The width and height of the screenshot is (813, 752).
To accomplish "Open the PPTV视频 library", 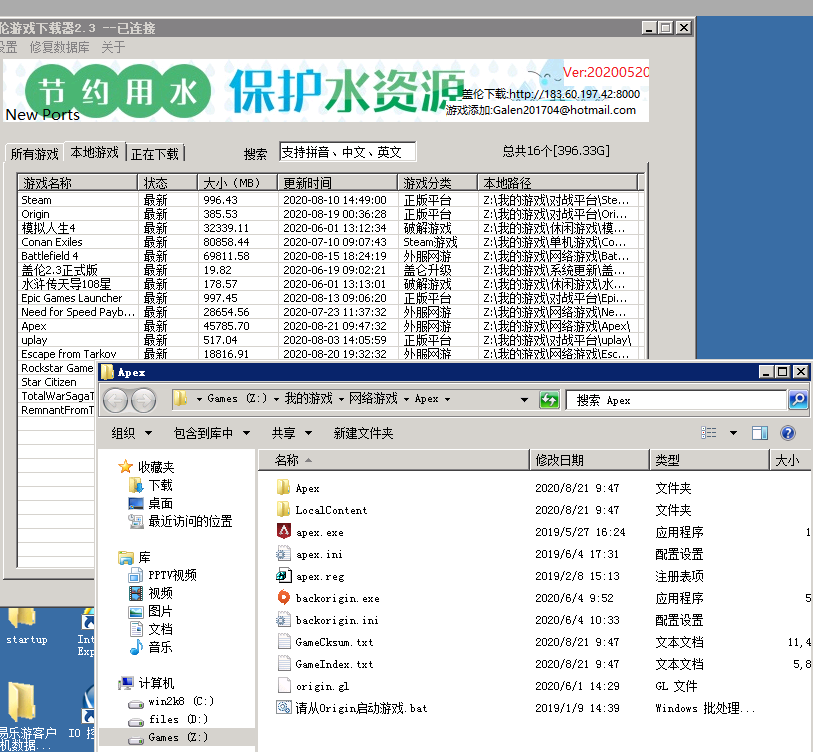I will [163, 575].
